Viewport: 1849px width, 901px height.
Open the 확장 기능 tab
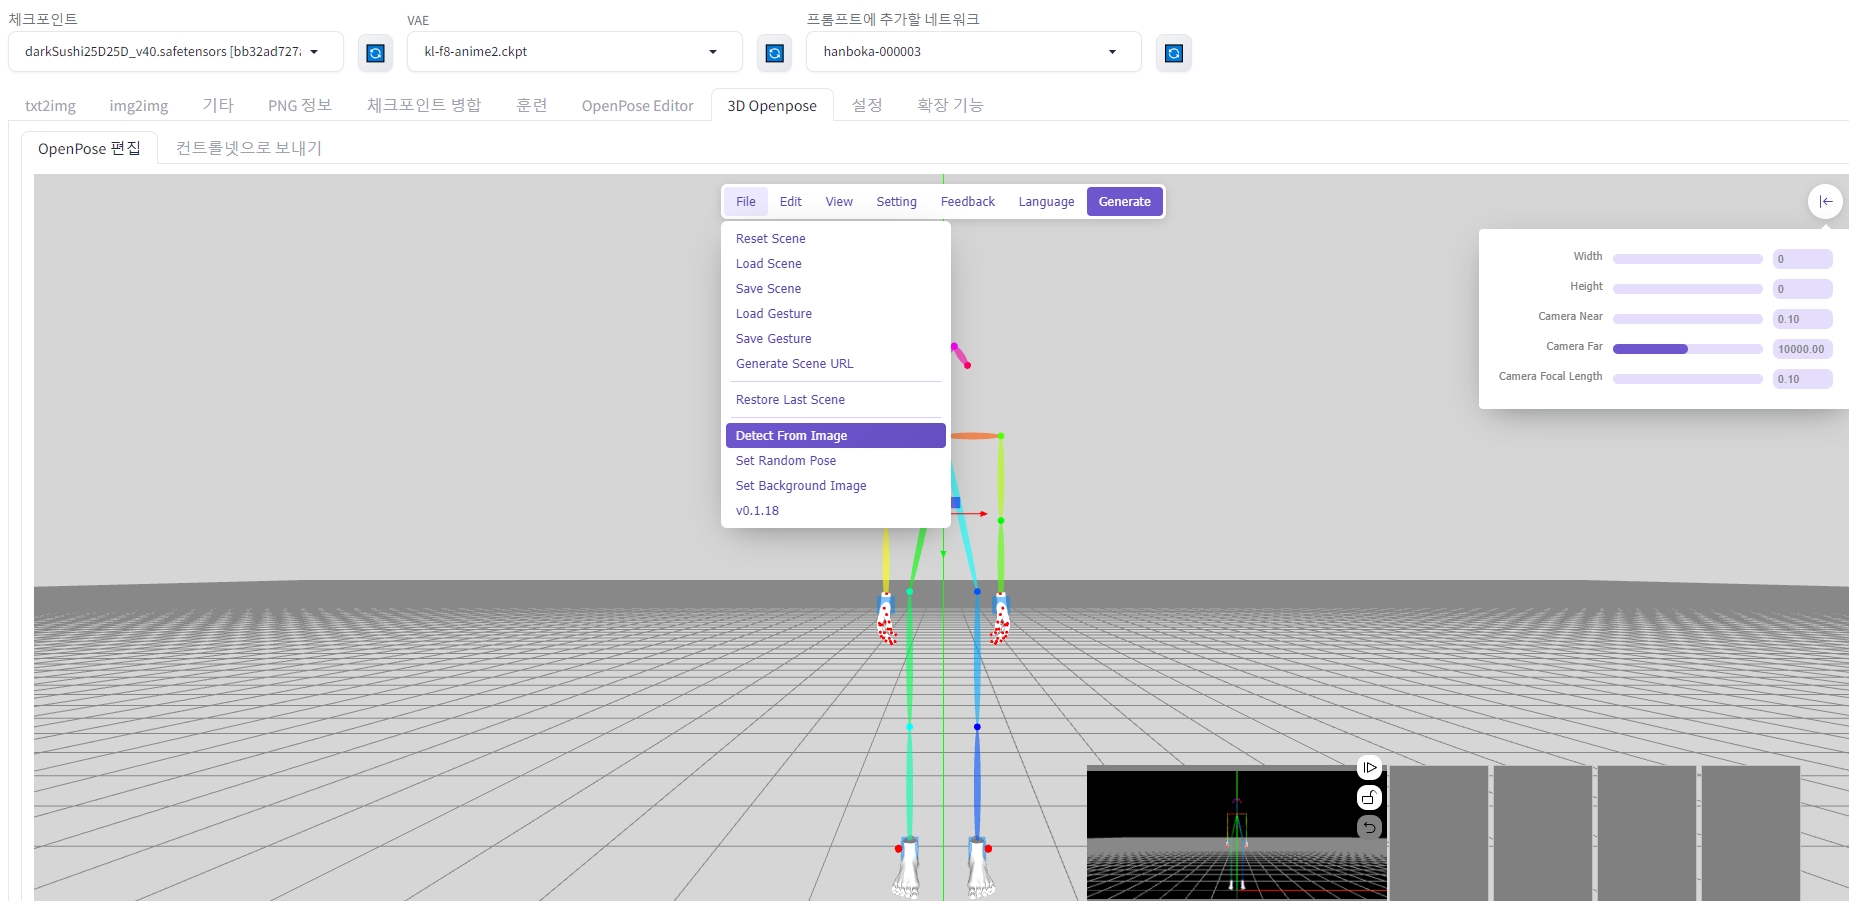tap(950, 105)
